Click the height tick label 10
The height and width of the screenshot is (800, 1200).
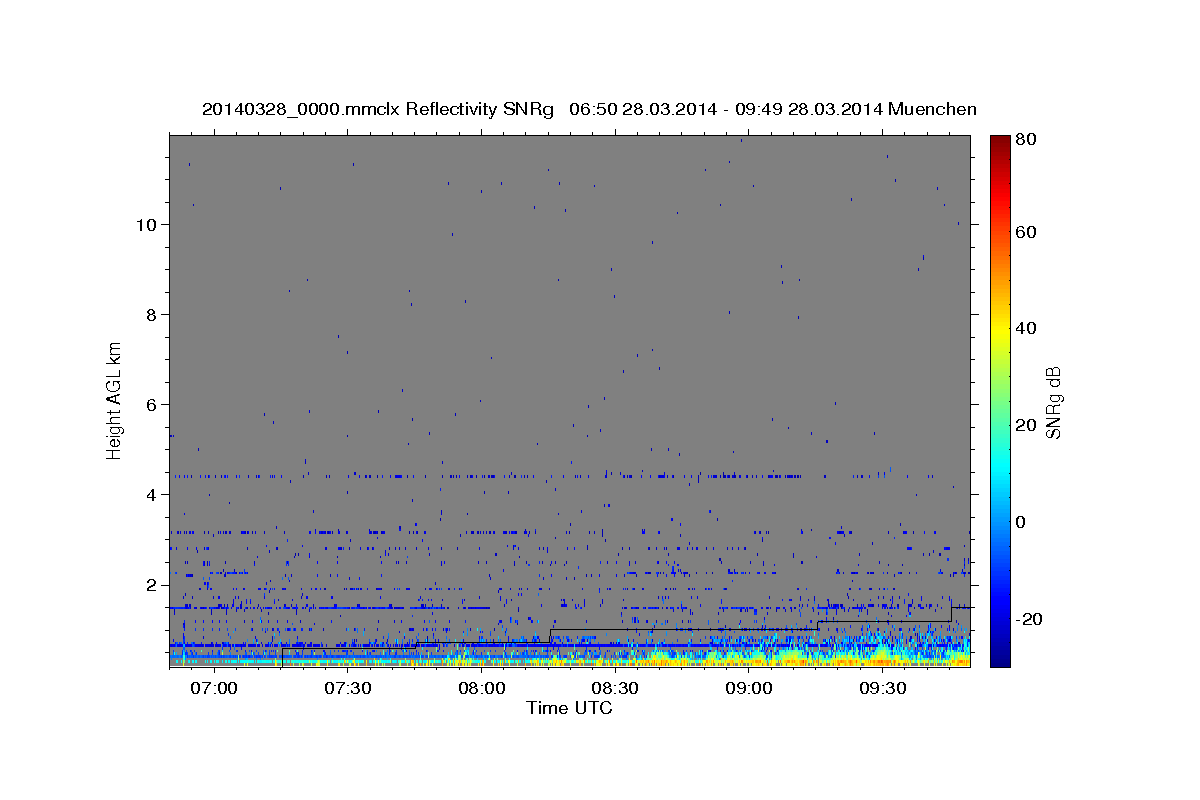point(147,224)
